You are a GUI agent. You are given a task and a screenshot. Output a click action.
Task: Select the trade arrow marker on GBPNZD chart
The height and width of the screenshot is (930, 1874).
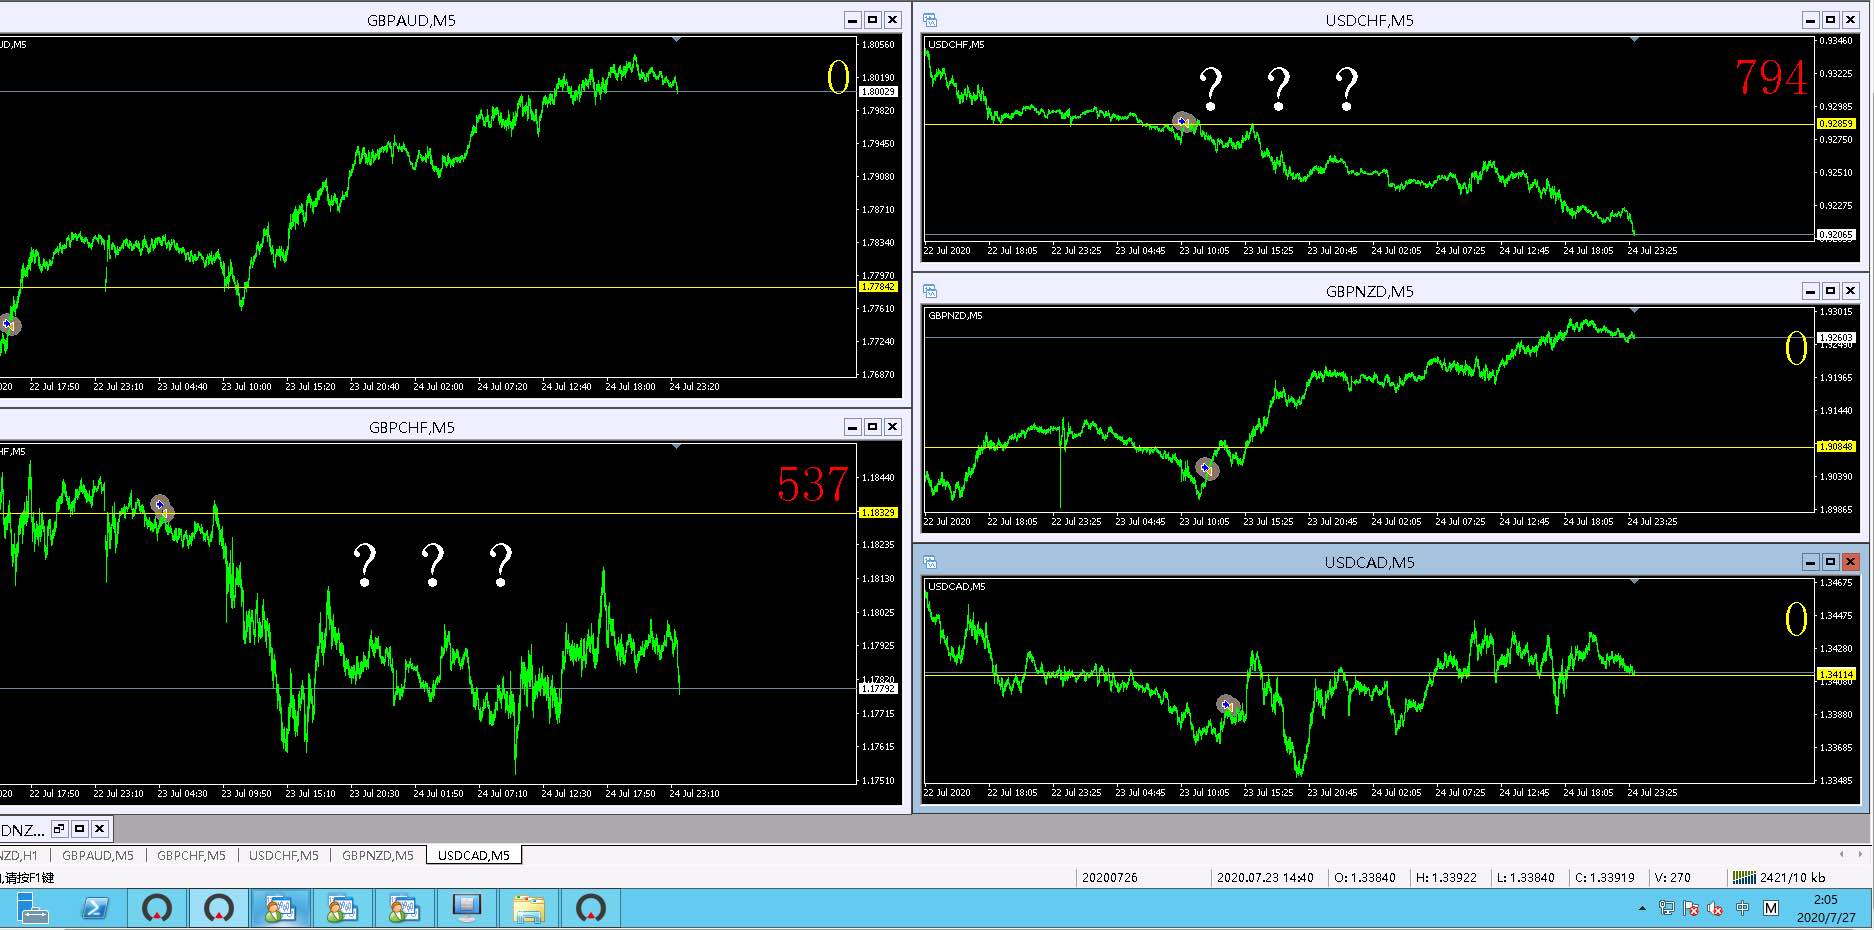point(1207,469)
